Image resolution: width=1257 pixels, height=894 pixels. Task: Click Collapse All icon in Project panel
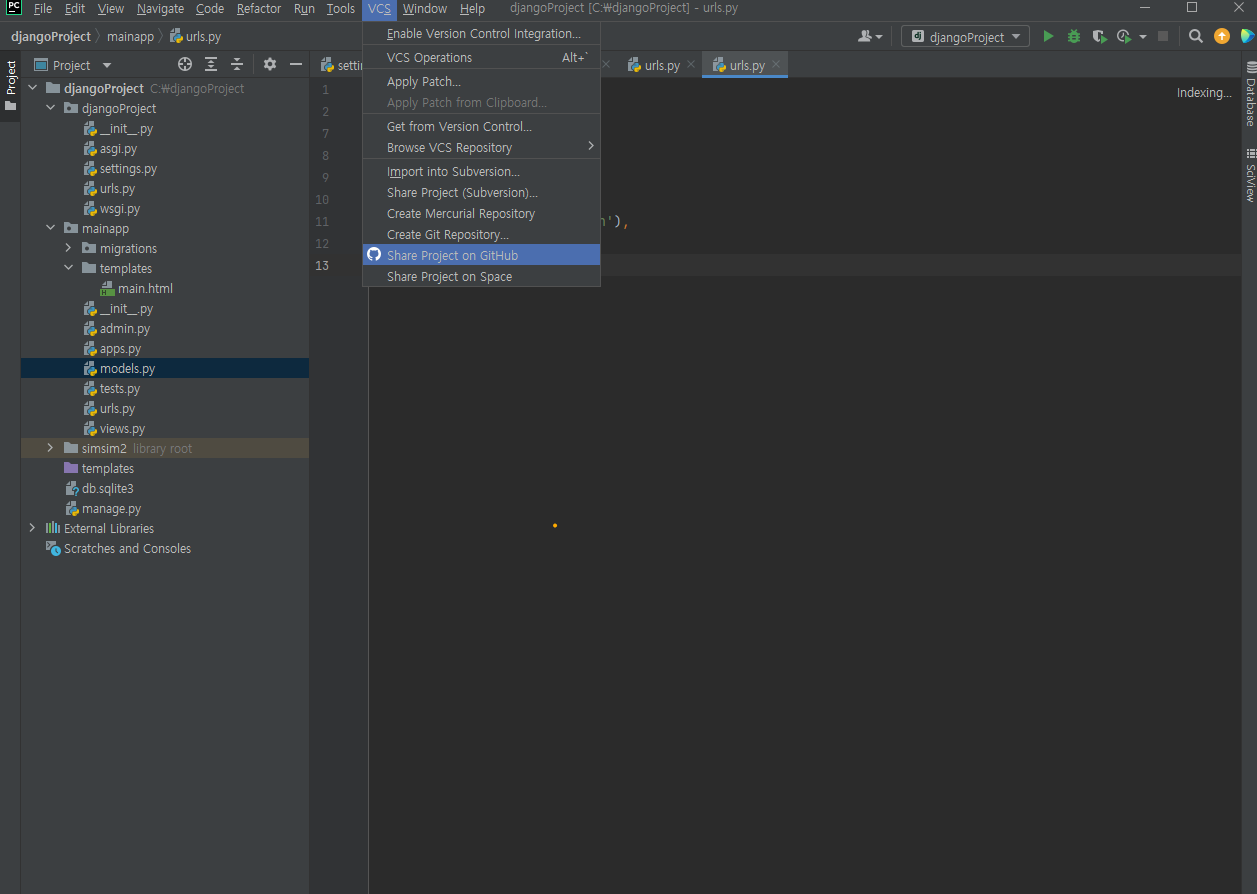(x=237, y=64)
